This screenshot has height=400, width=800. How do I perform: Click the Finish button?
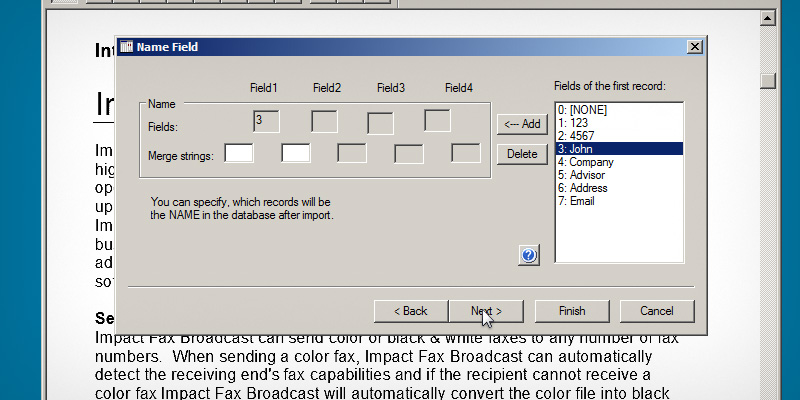pos(572,311)
